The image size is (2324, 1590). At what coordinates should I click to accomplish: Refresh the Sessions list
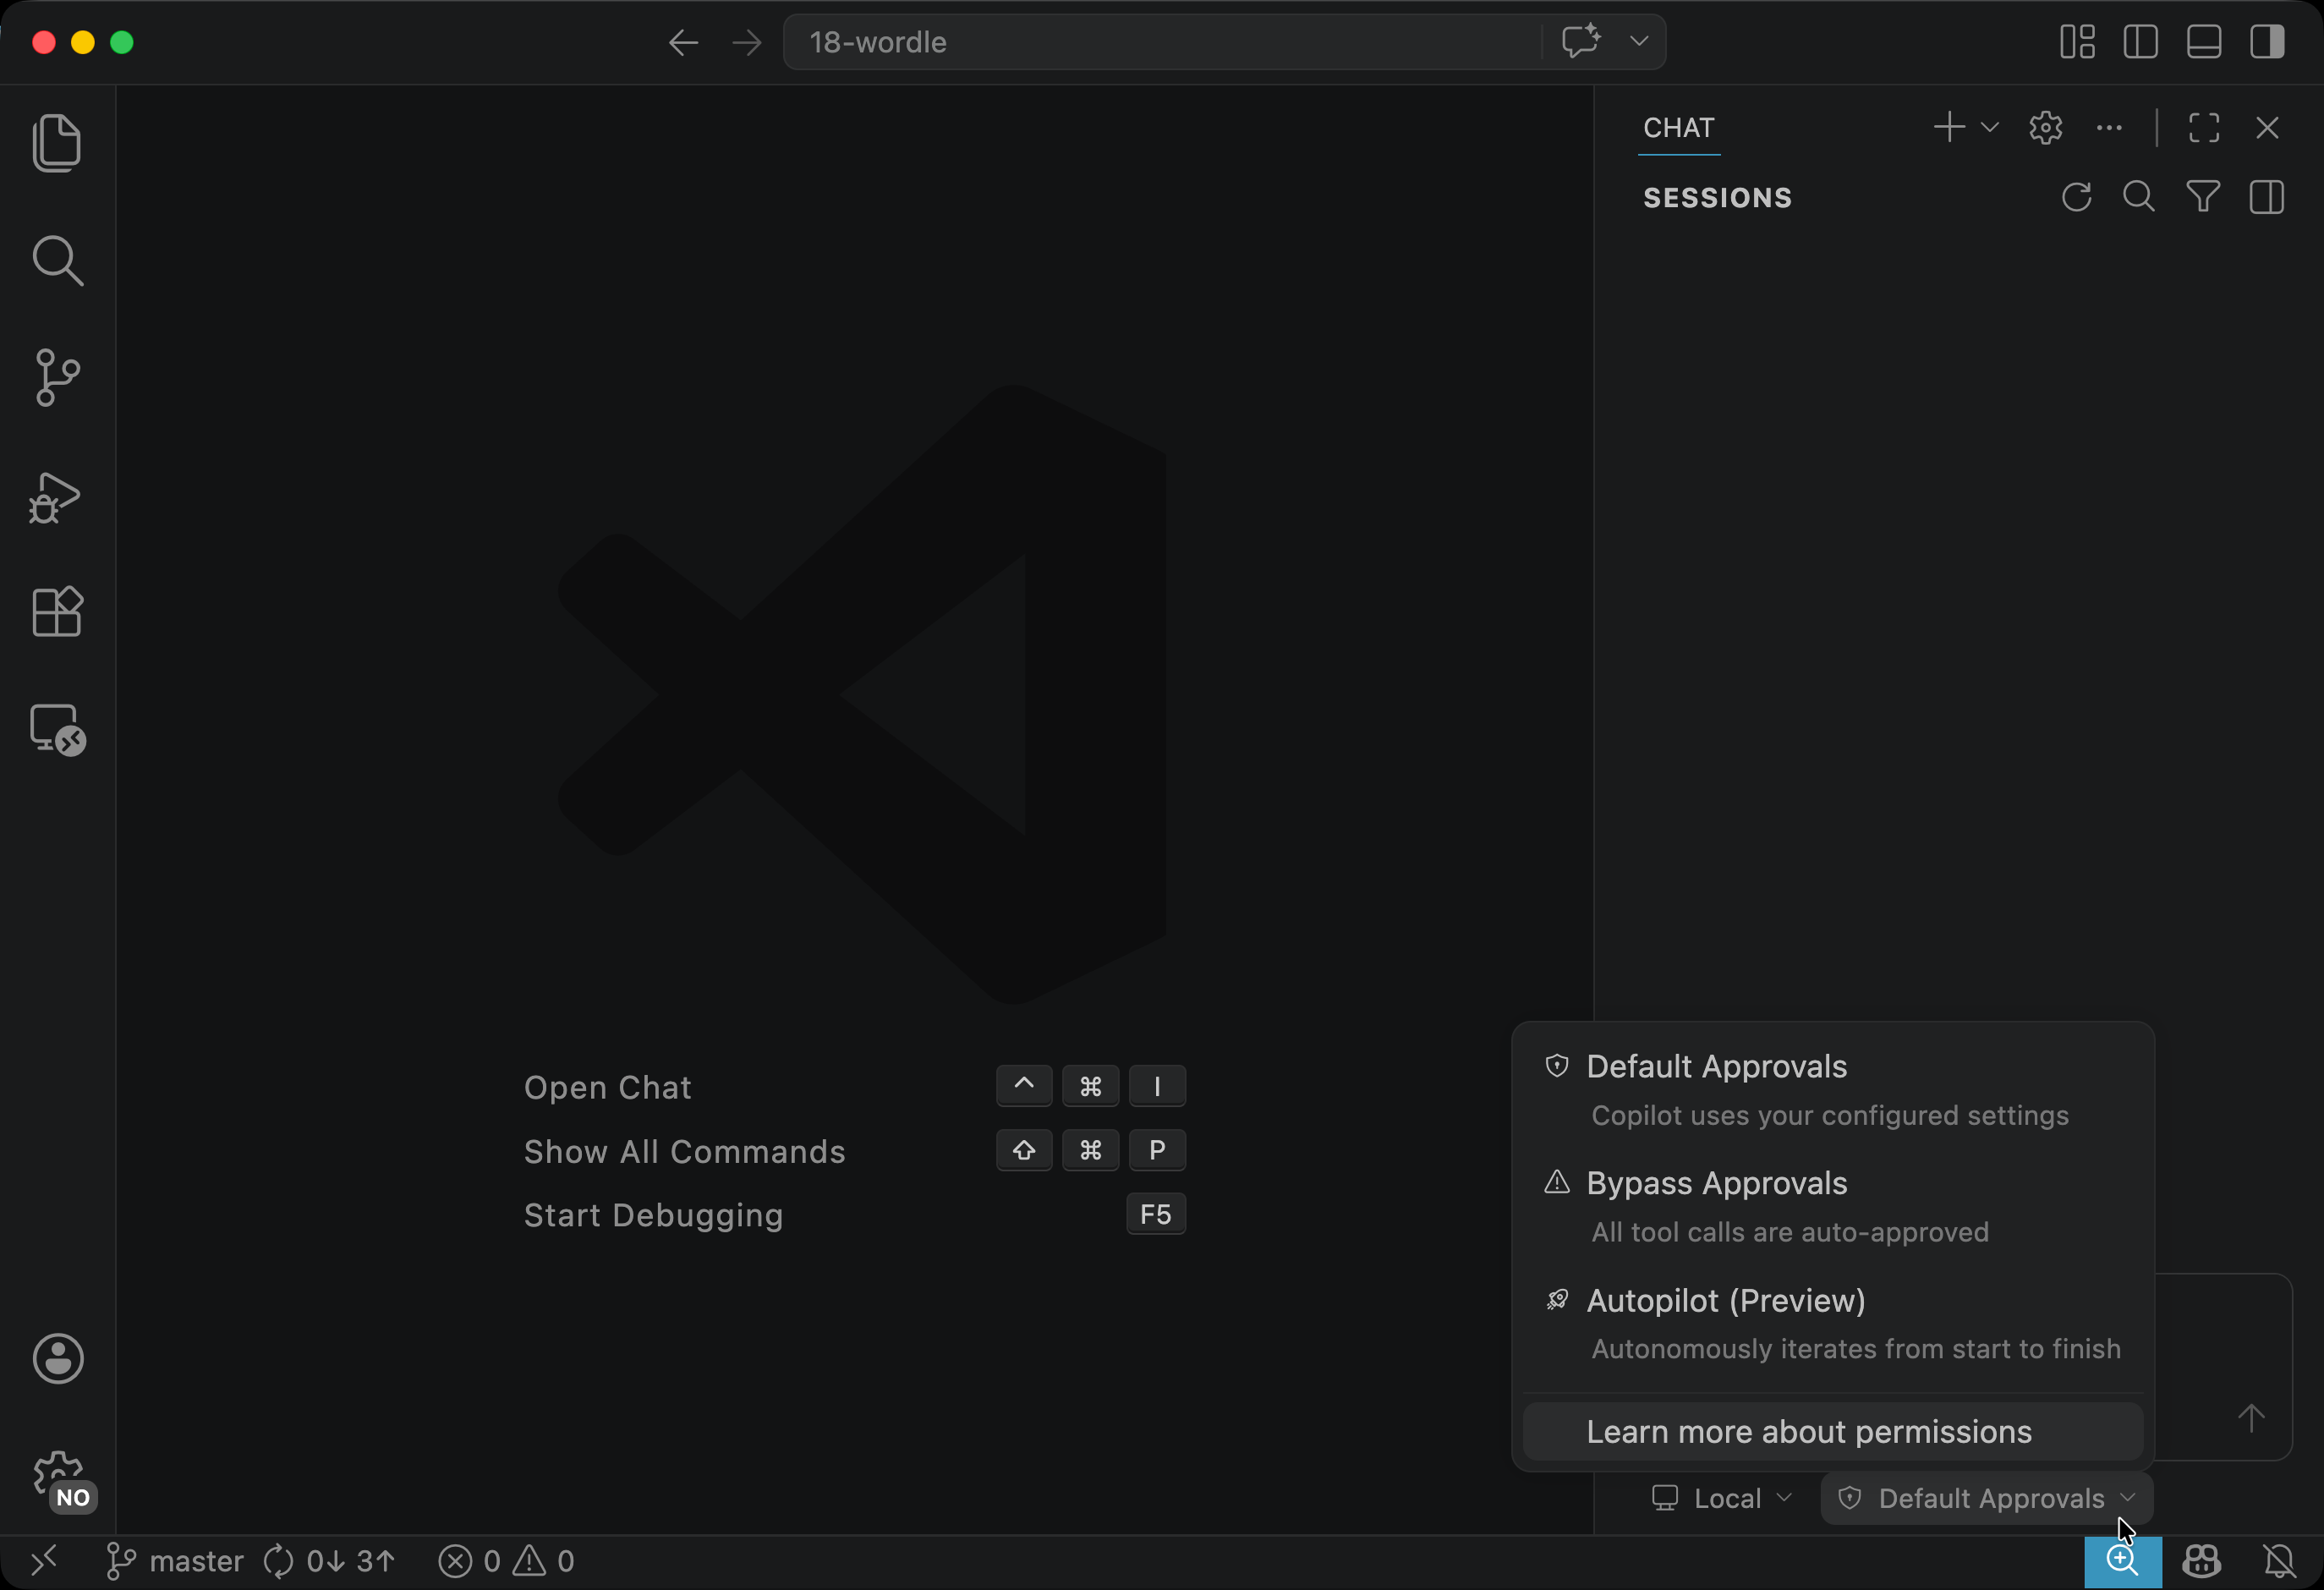click(x=2077, y=197)
